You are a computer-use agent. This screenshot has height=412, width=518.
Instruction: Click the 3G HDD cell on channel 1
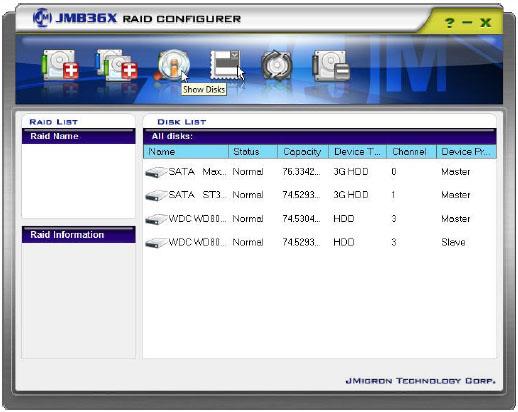point(351,195)
